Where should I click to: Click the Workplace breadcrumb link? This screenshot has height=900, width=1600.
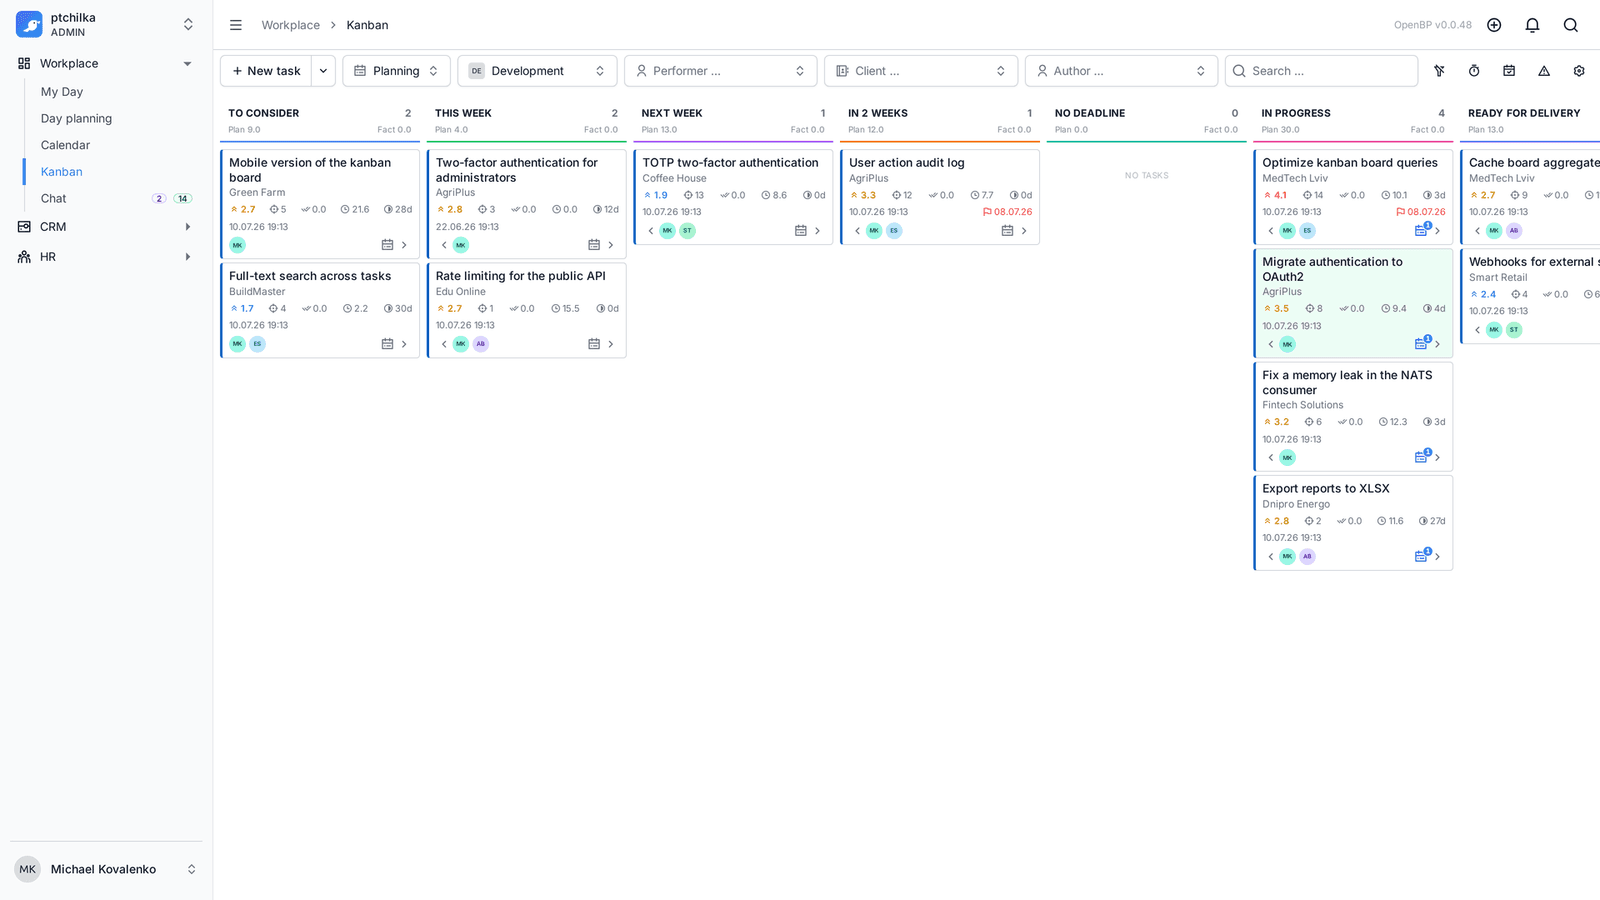coord(291,25)
